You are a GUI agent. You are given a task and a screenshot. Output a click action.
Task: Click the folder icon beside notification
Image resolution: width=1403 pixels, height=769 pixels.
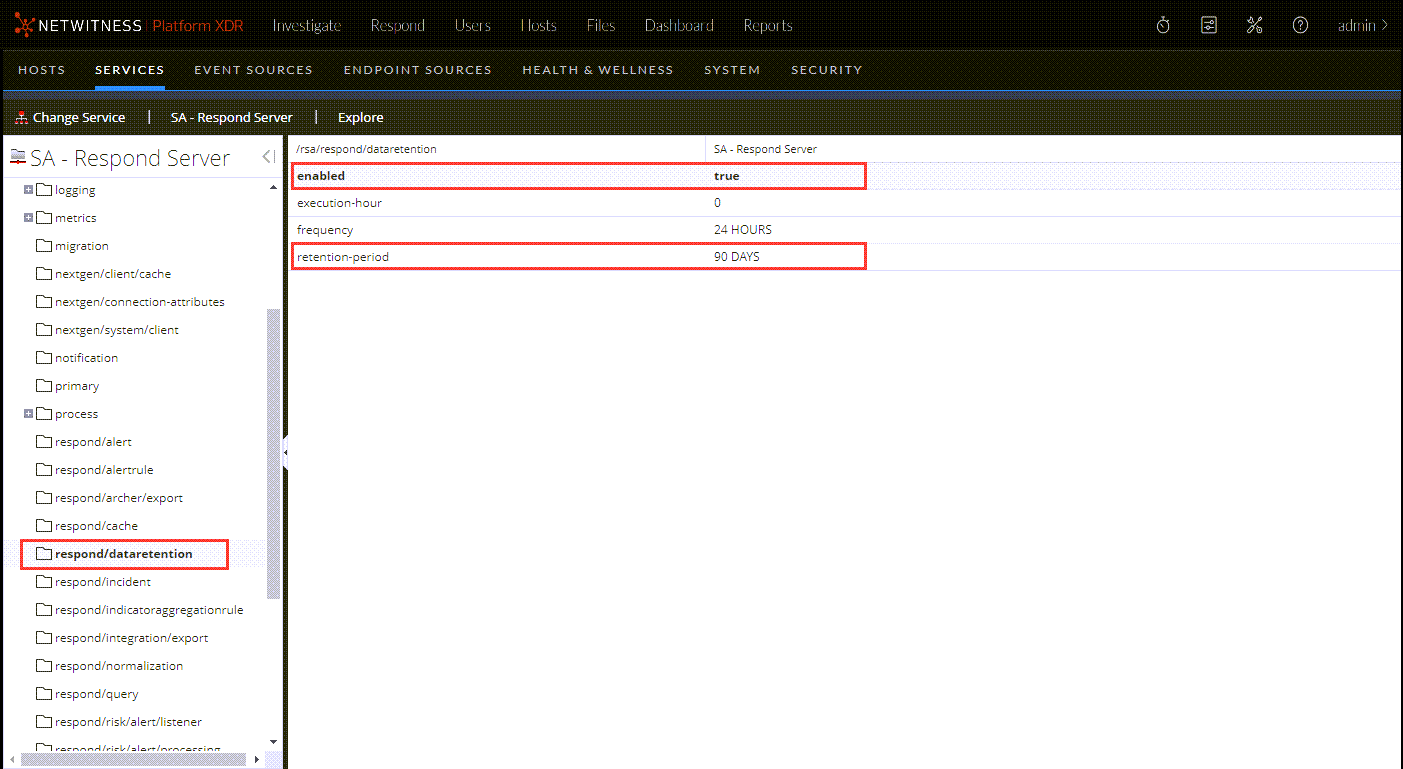point(43,358)
